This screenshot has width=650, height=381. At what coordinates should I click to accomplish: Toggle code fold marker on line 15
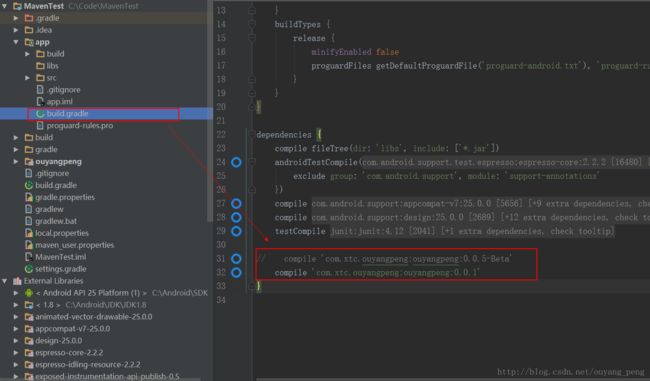click(252, 38)
